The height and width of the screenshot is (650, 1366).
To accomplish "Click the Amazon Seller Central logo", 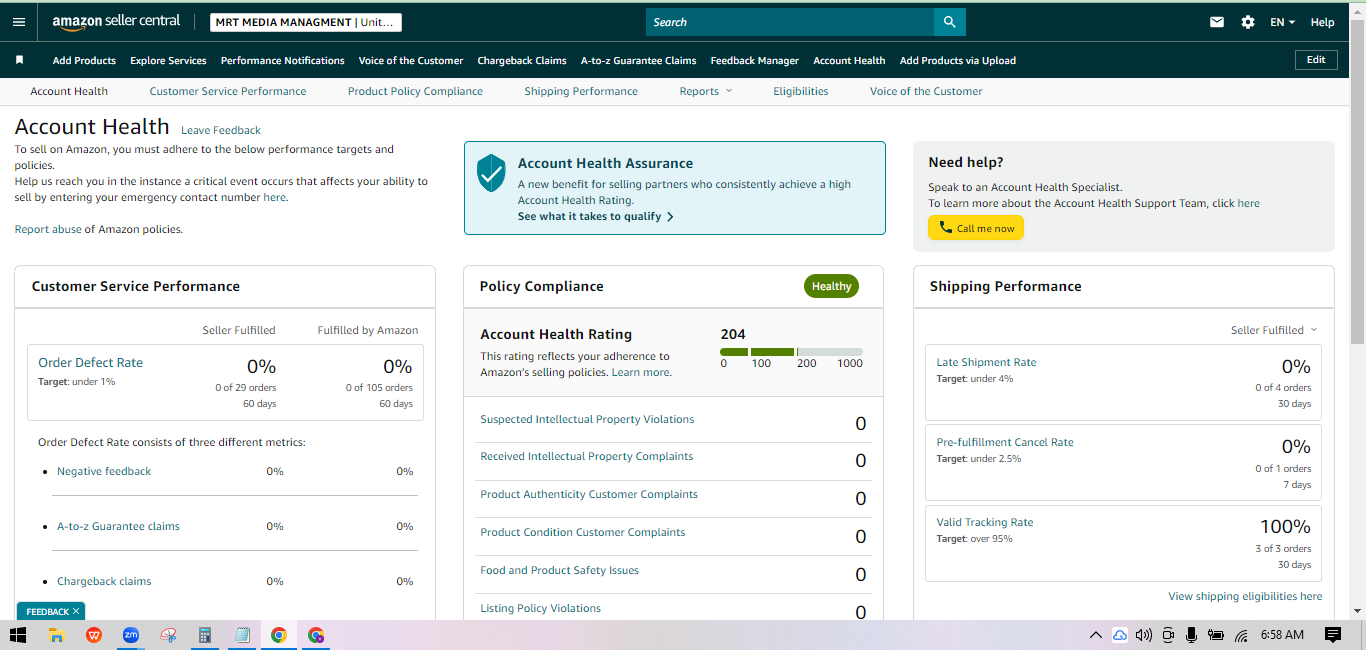I will (x=116, y=22).
